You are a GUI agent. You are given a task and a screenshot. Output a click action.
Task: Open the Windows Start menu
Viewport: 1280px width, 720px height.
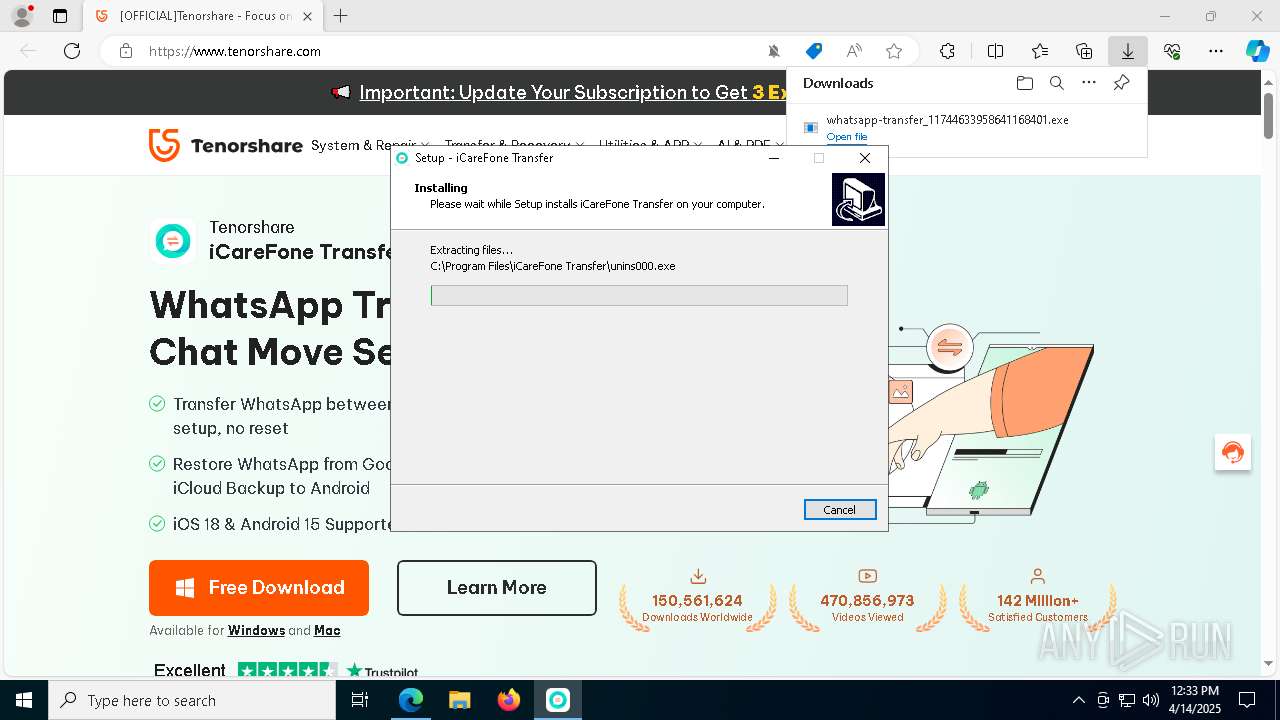24,700
